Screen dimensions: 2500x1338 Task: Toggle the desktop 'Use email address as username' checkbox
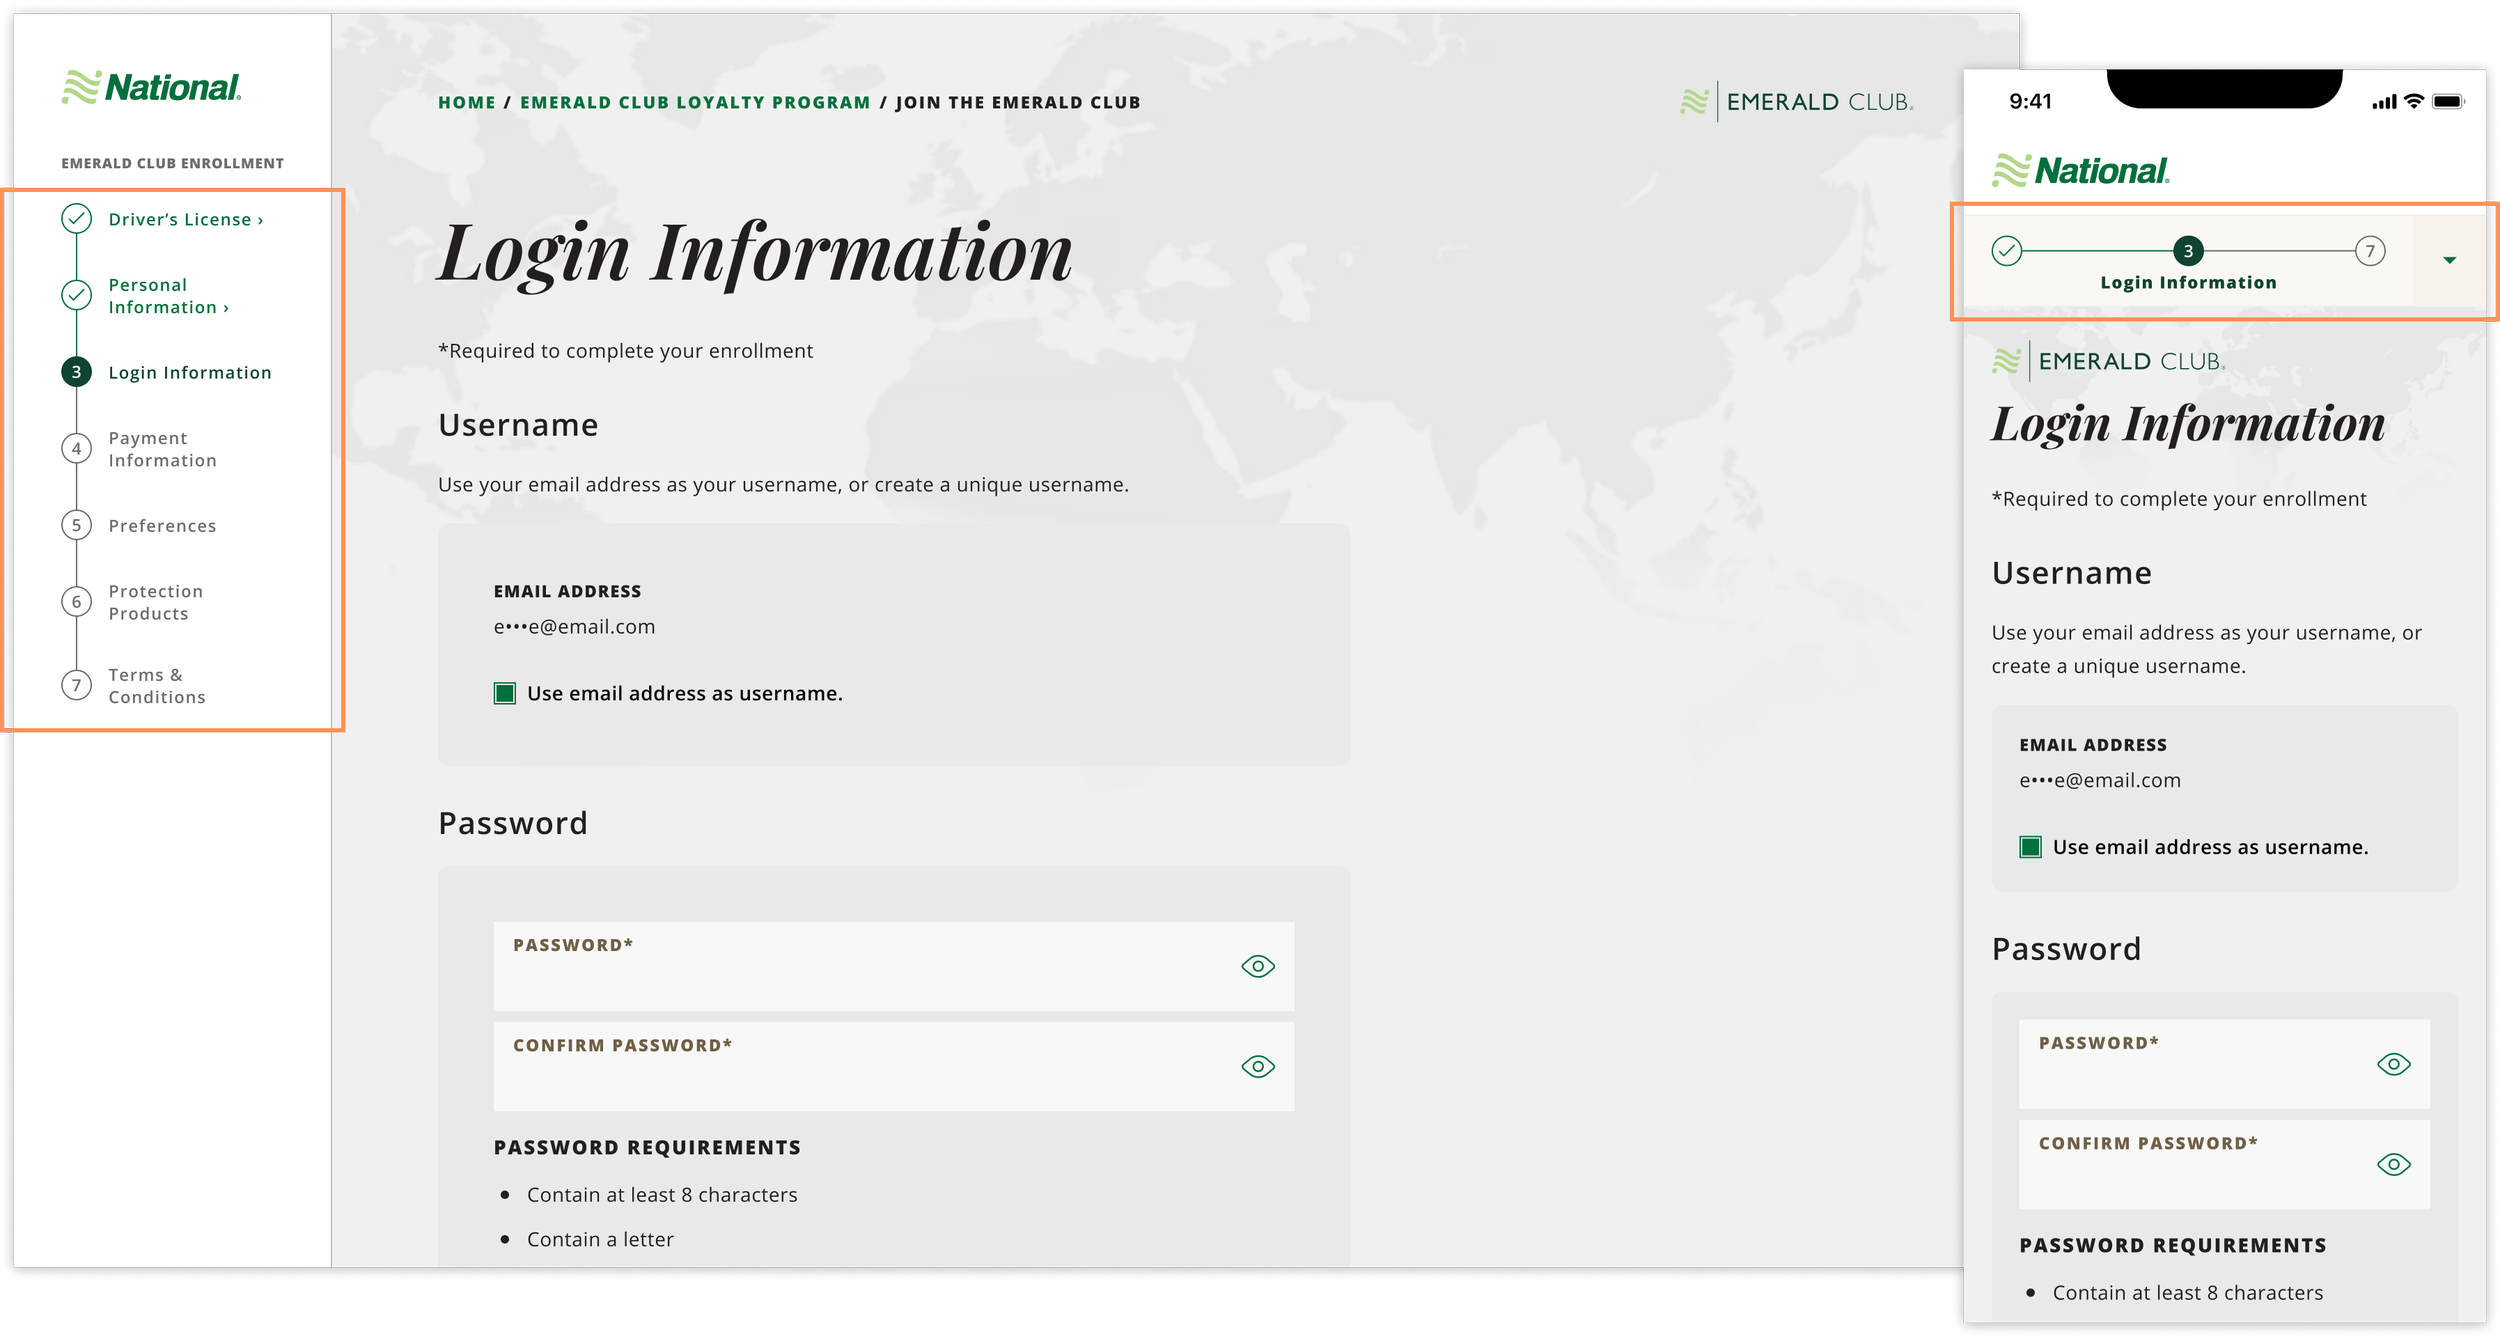pyautogui.click(x=505, y=694)
